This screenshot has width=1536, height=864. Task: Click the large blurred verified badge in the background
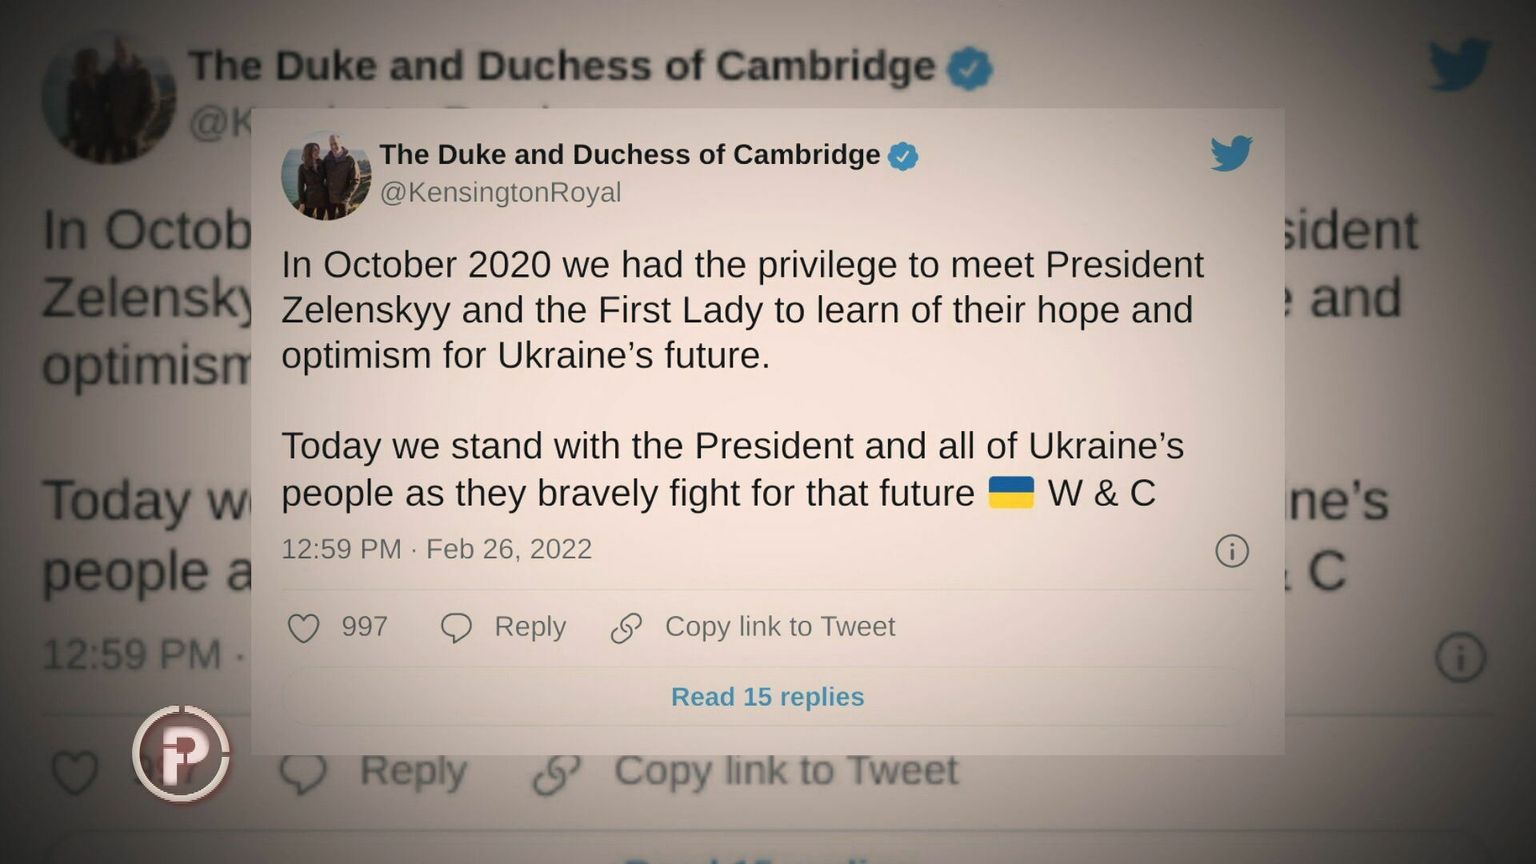tap(969, 68)
